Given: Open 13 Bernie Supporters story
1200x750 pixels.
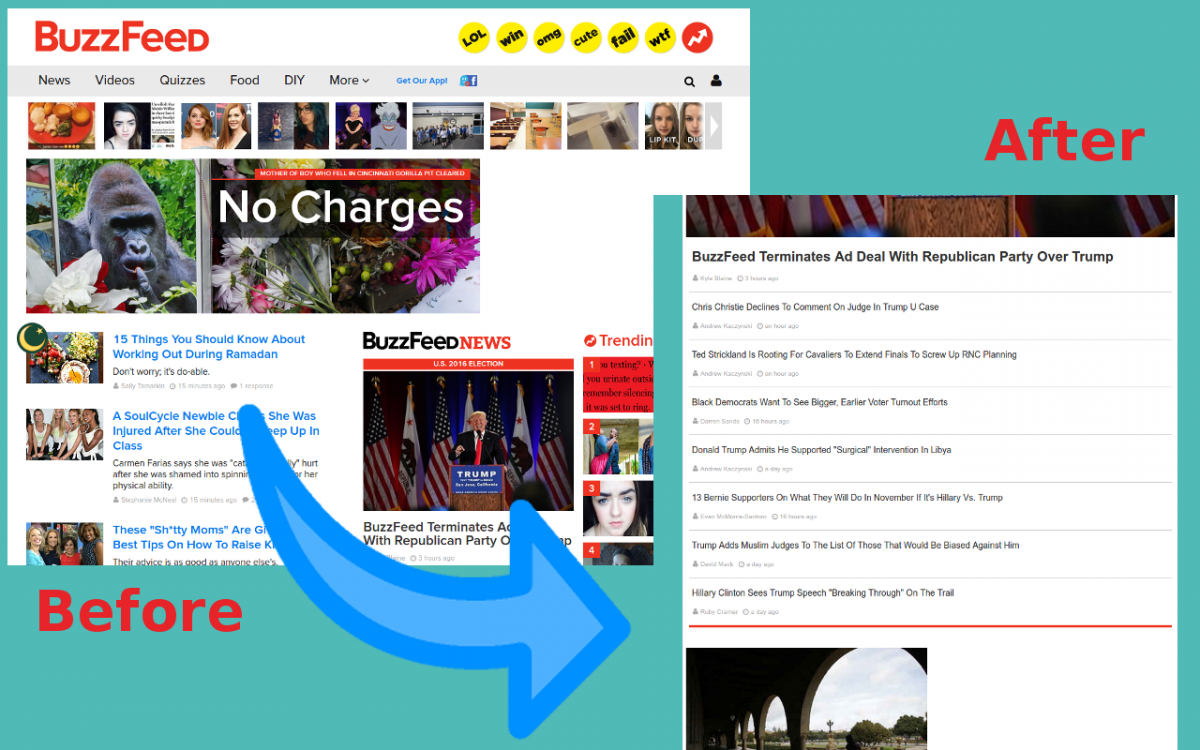Looking at the screenshot, I should 847,498.
